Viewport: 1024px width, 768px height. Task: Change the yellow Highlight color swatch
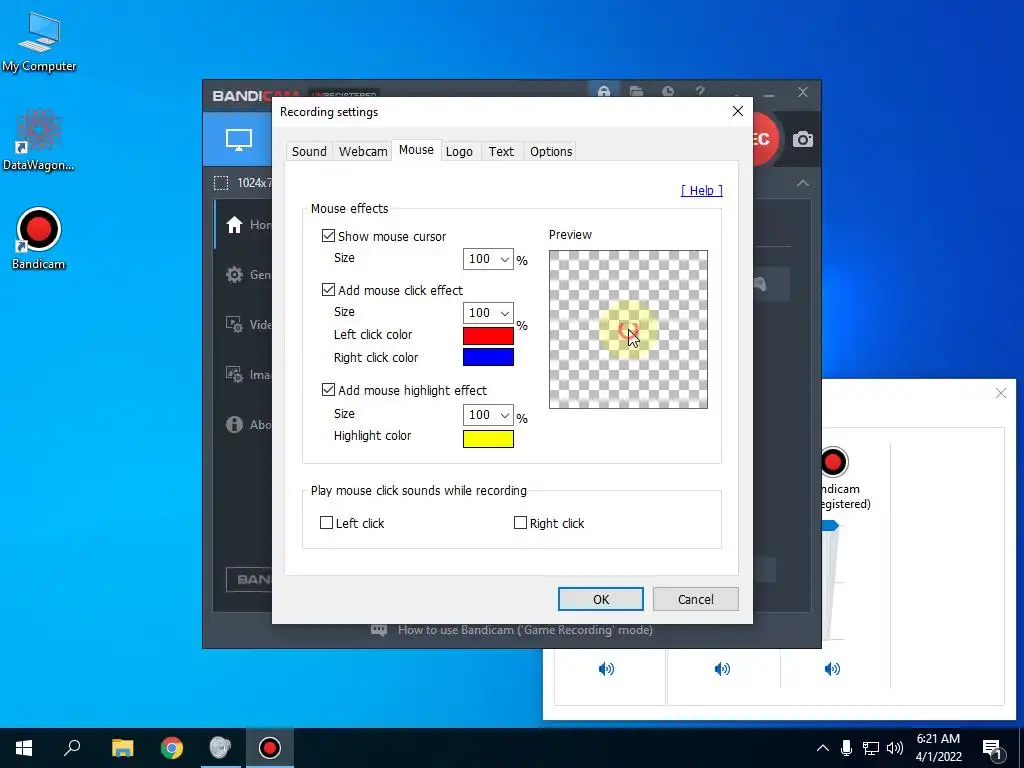488,439
